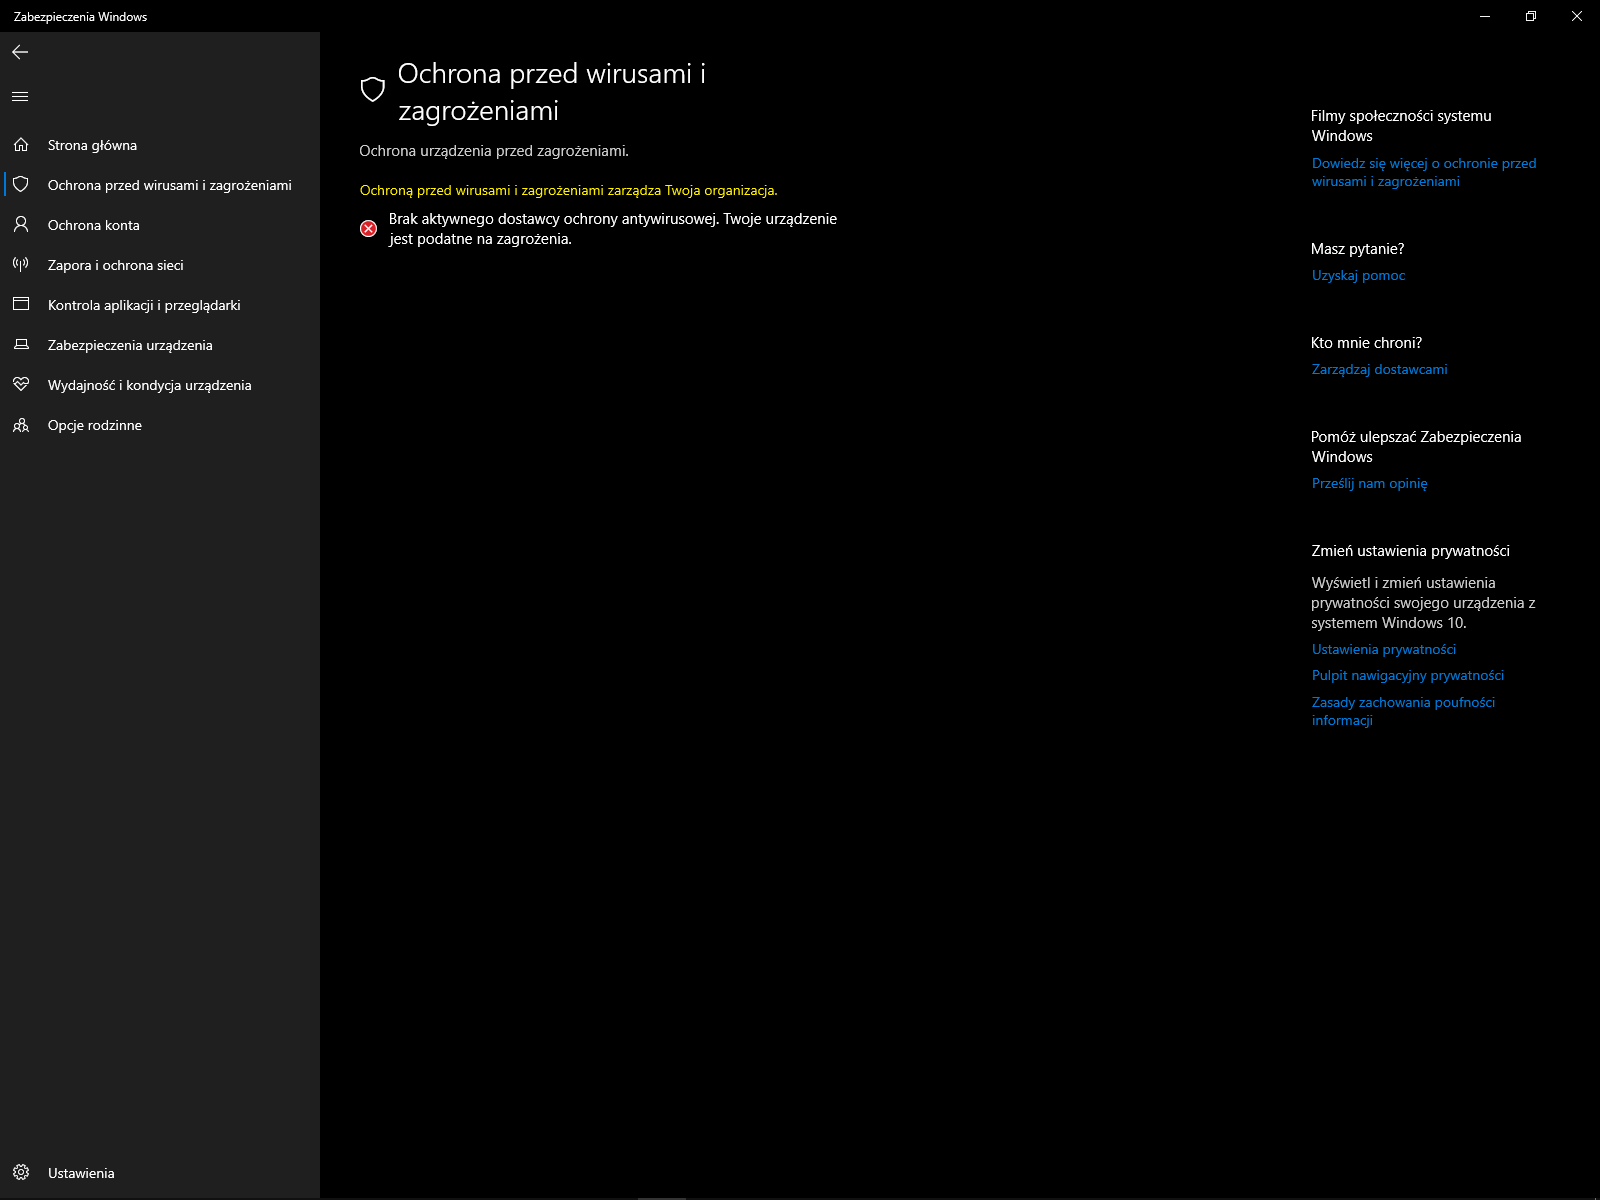The image size is (1600, 1200).
Task: Click the gear icon for Ustawienia
Action: click(x=21, y=1172)
